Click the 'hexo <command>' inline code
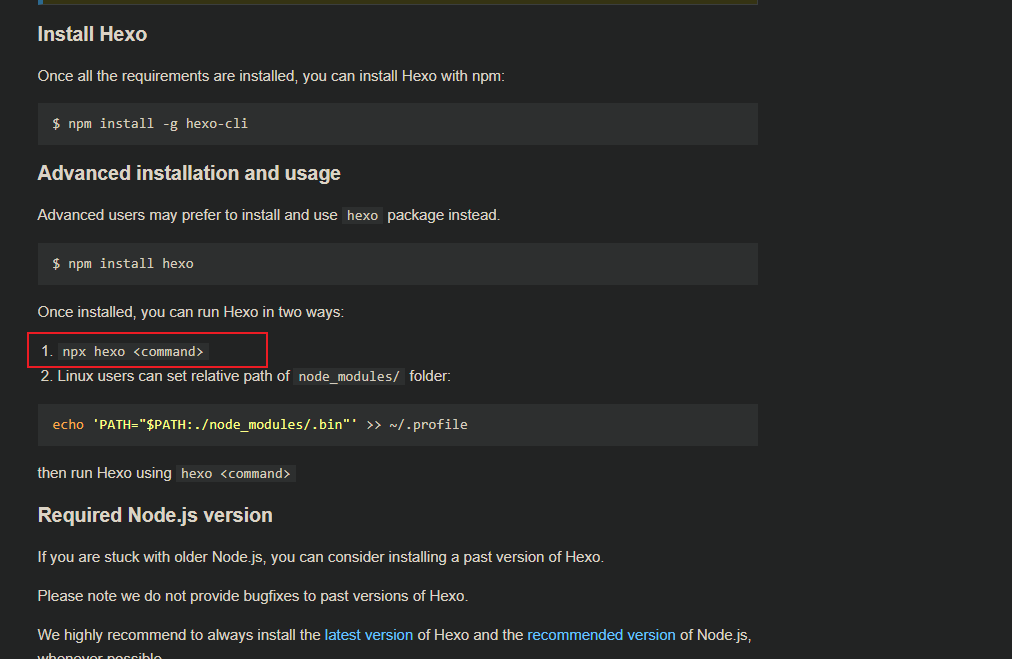Image resolution: width=1012 pixels, height=659 pixels. click(x=236, y=474)
